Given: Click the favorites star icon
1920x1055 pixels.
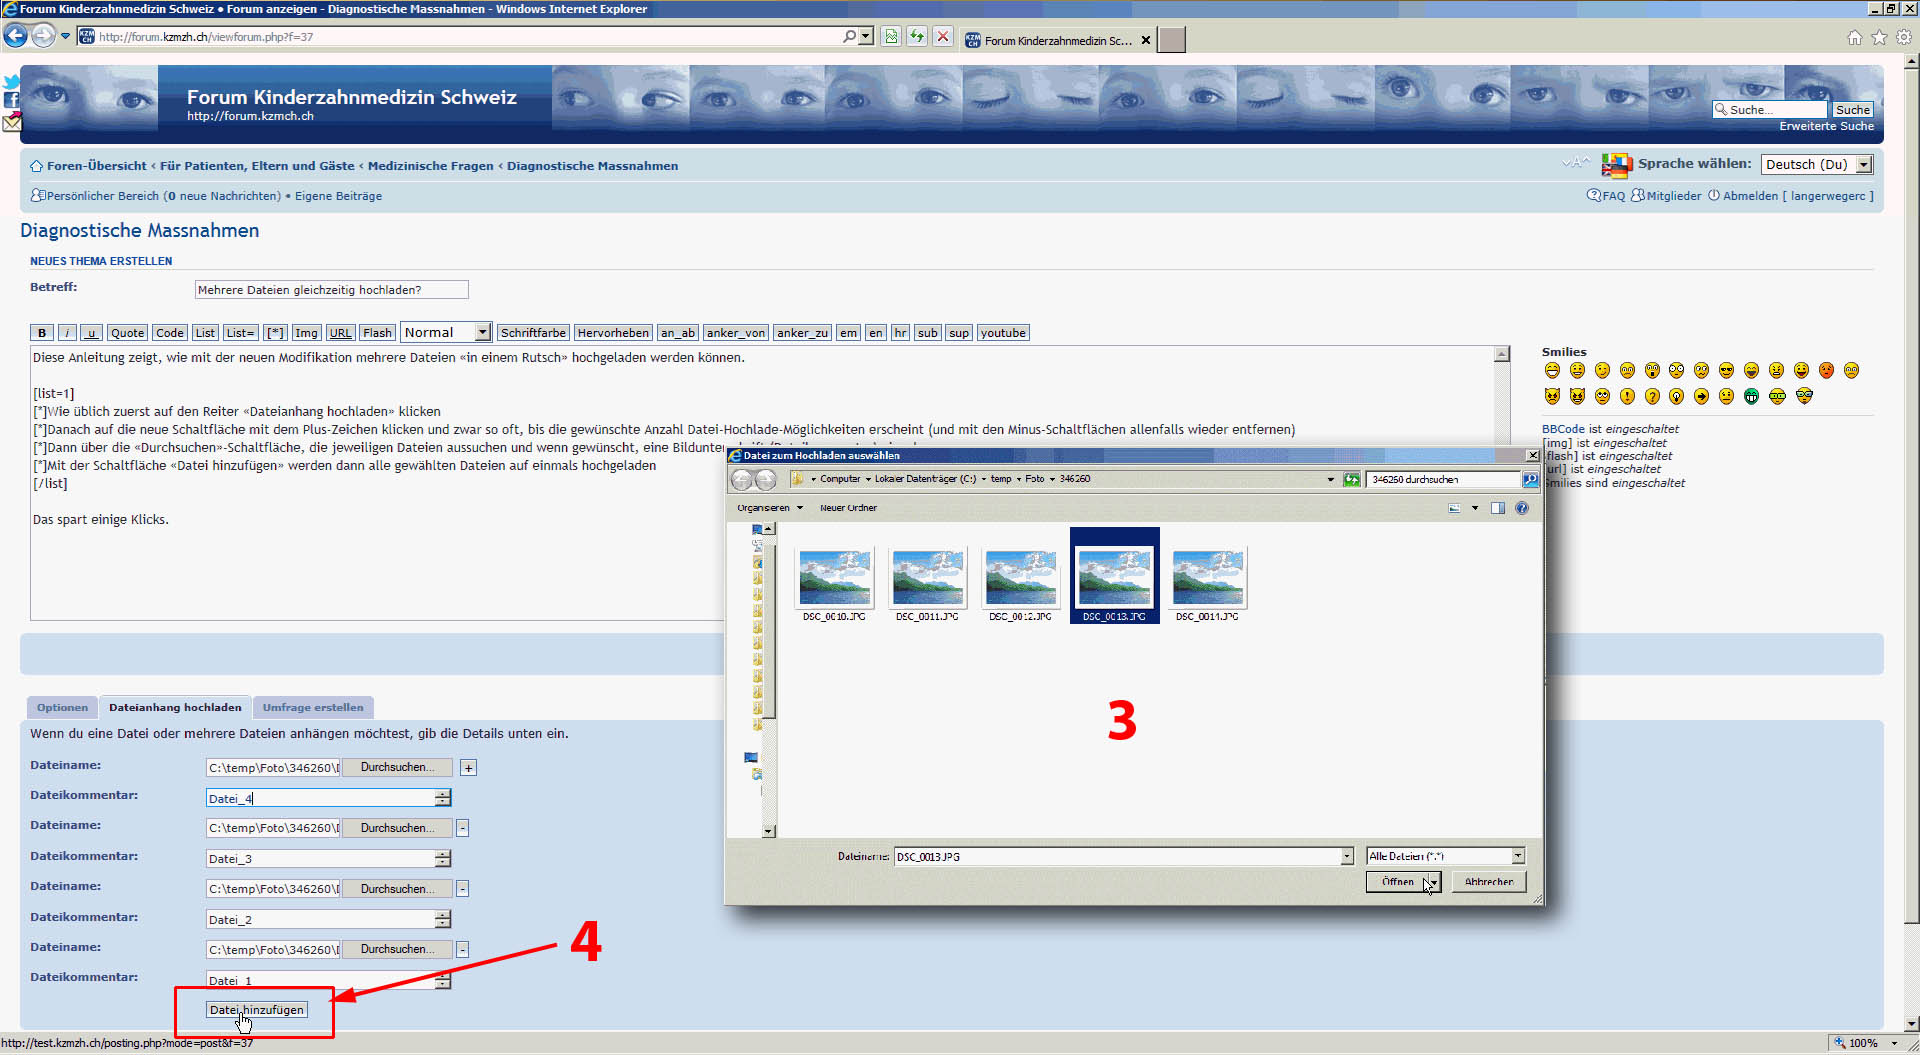Looking at the screenshot, I should pos(1879,37).
